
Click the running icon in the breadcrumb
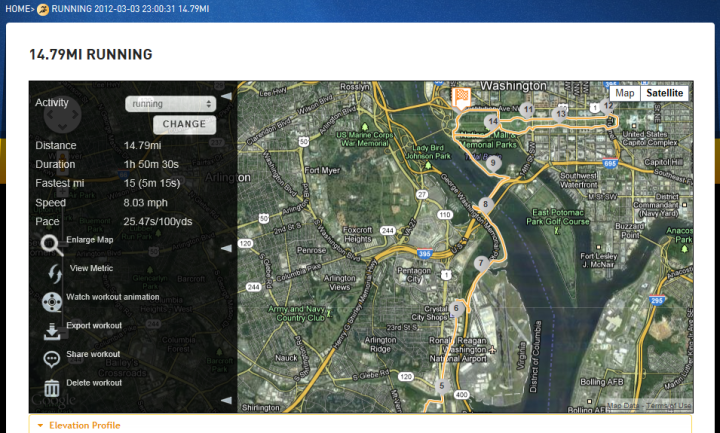pos(43,9)
